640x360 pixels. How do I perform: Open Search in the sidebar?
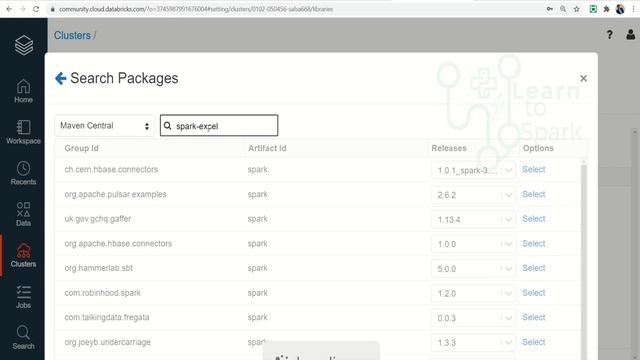23,338
